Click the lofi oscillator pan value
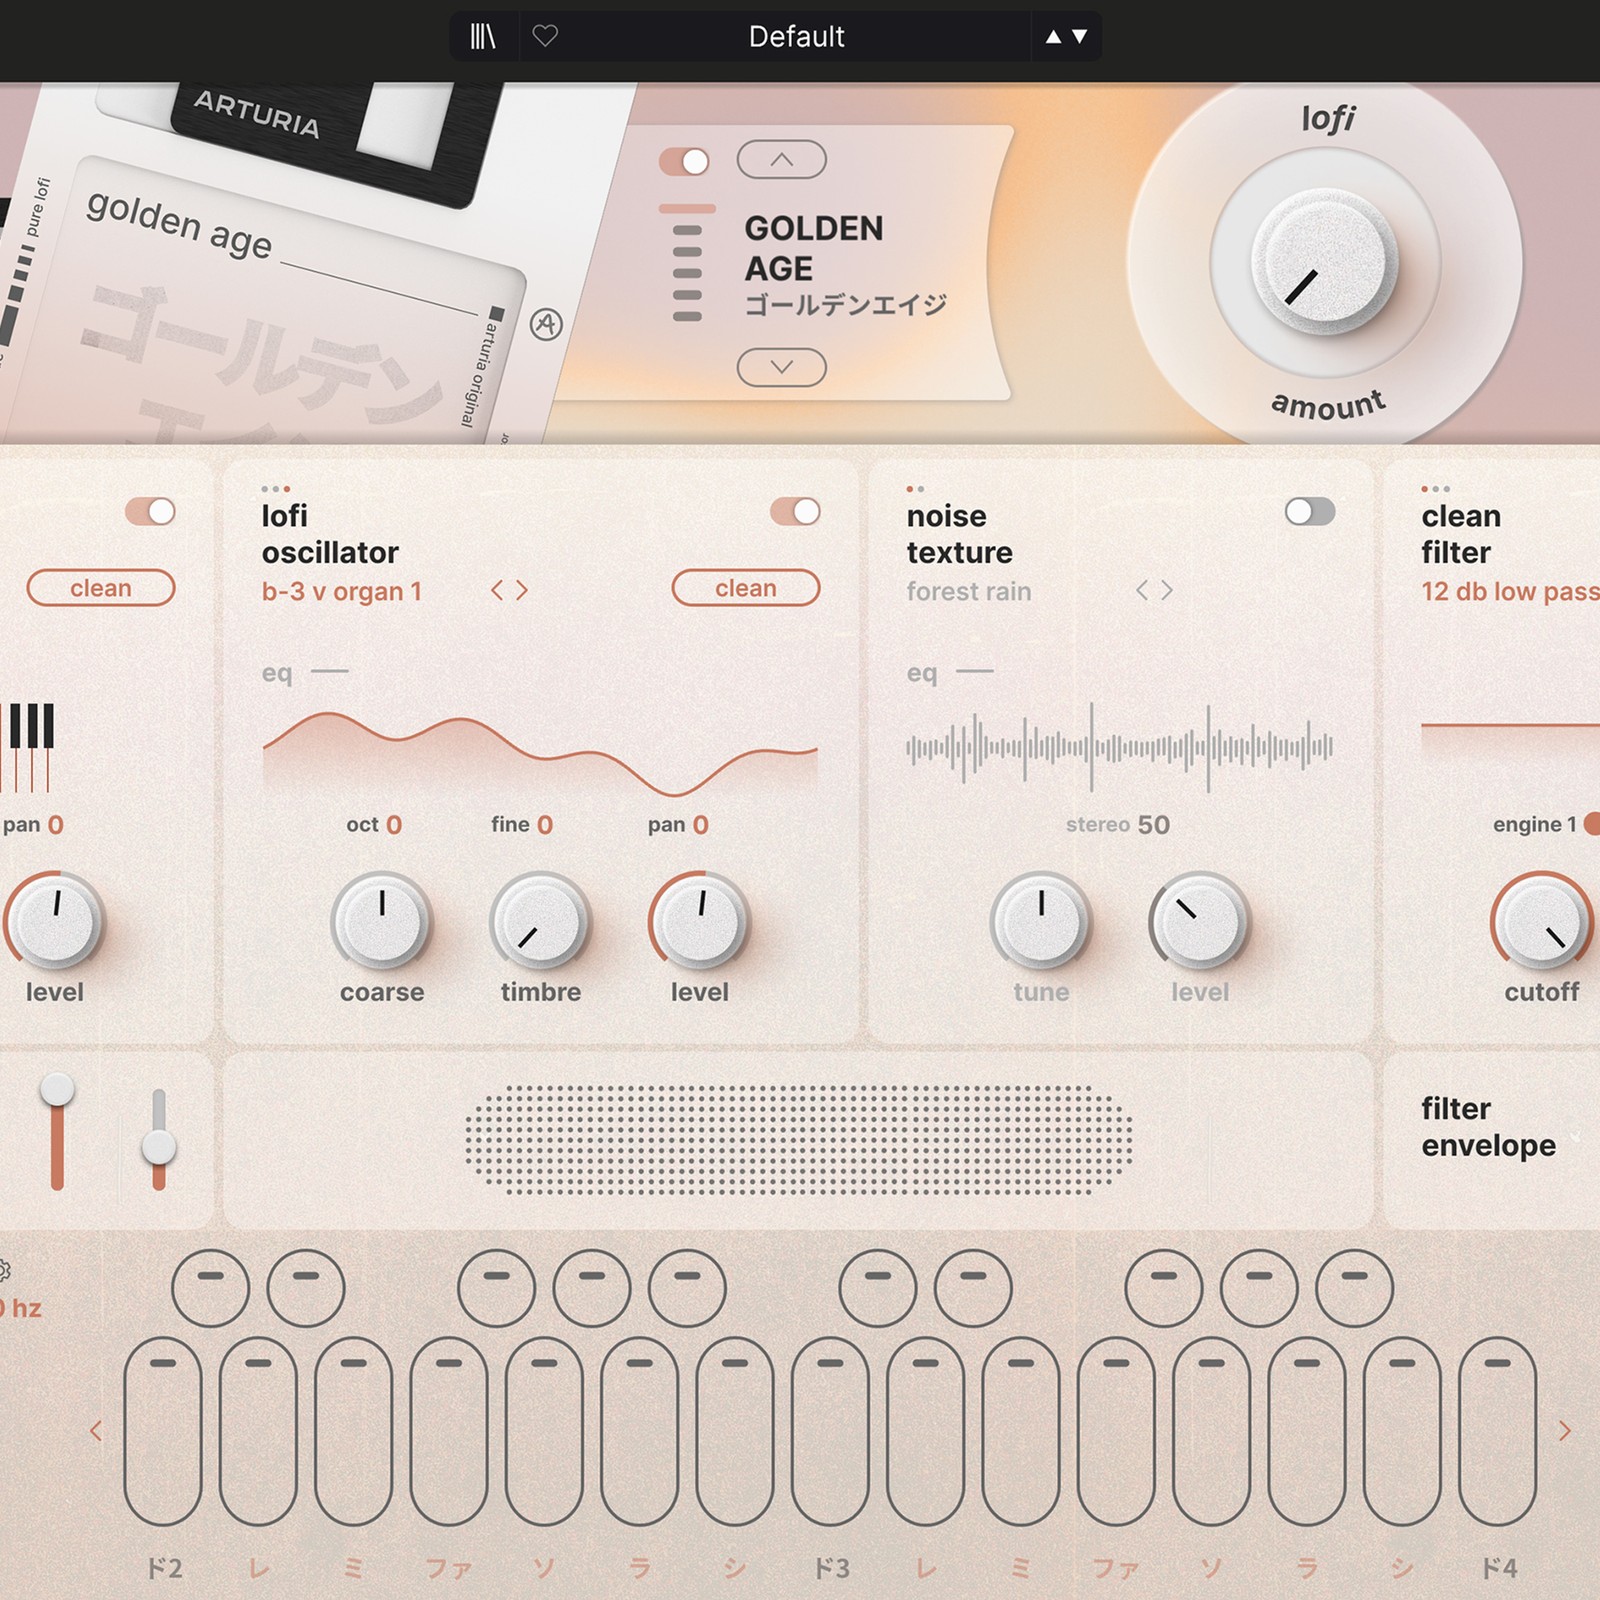1600x1600 pixels. 701,825
